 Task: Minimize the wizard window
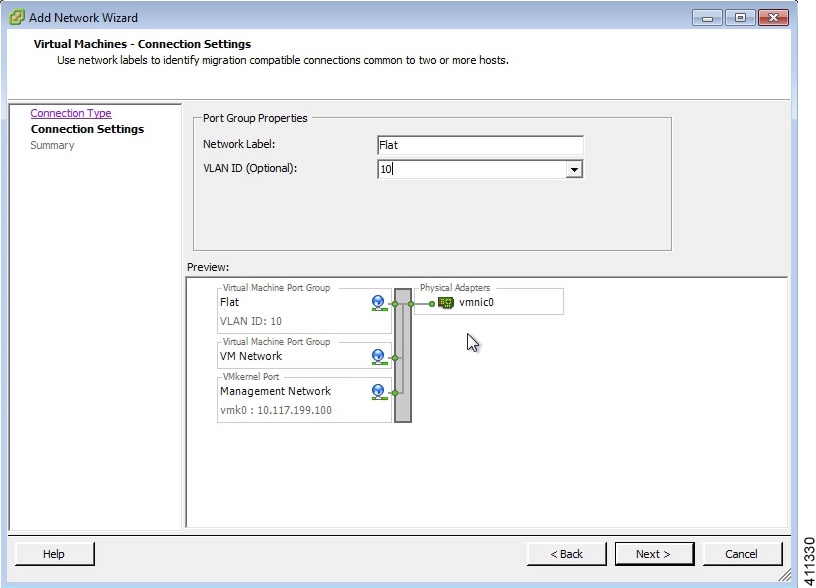707,18
